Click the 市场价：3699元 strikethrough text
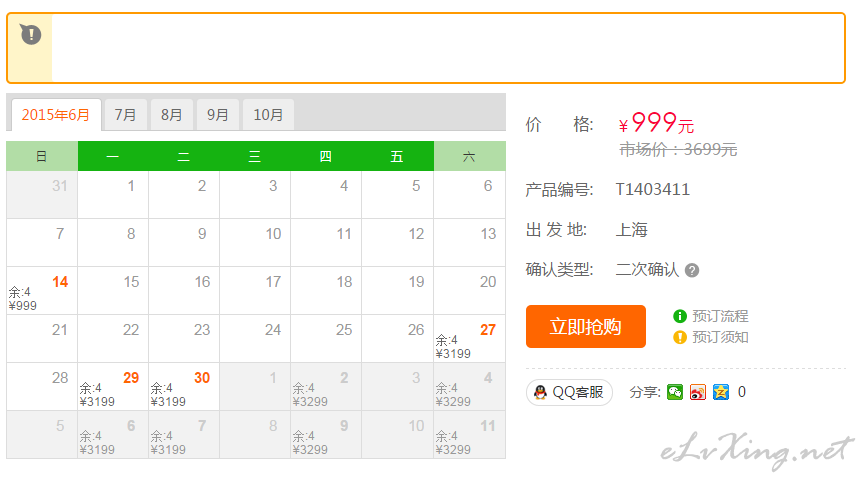The width and height of the screenshot is (865, 484). tap(678, 150)
